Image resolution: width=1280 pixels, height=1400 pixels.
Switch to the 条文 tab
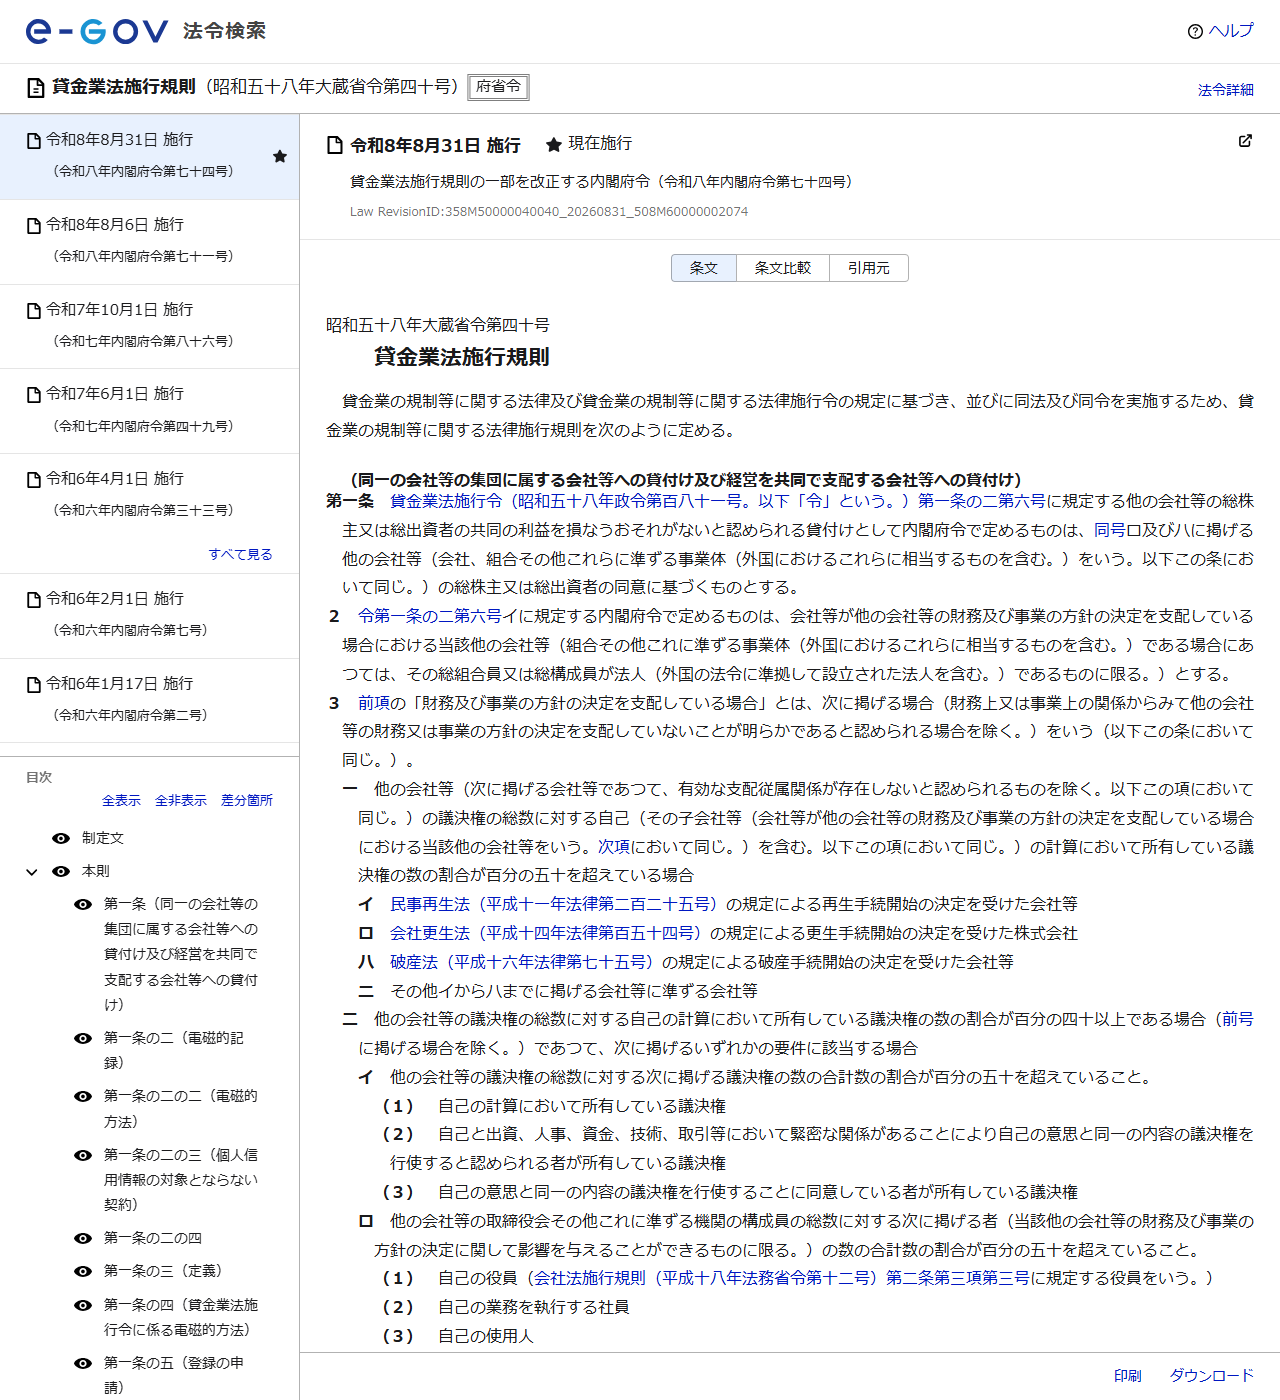[704, 268]
